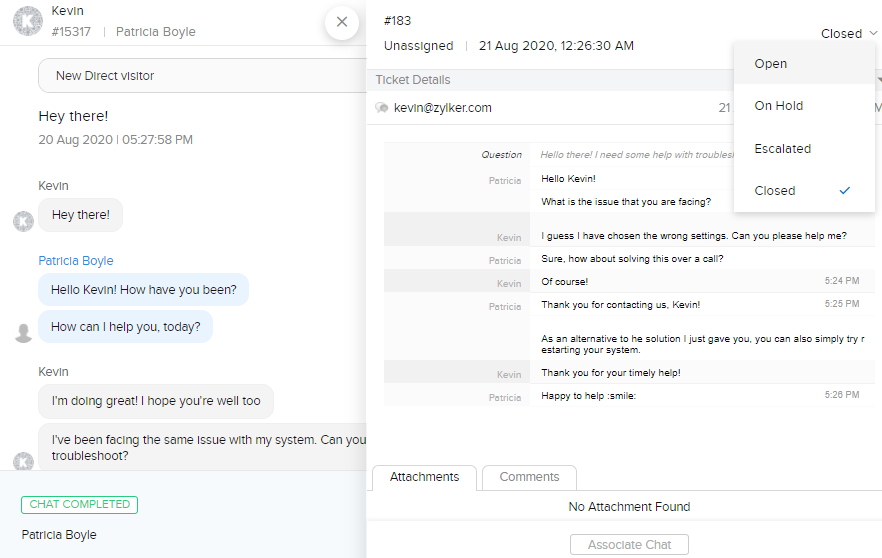Click the CHAT COMPLETED status badge
This screenshot has width=882, height=558.
pos(80,505)
